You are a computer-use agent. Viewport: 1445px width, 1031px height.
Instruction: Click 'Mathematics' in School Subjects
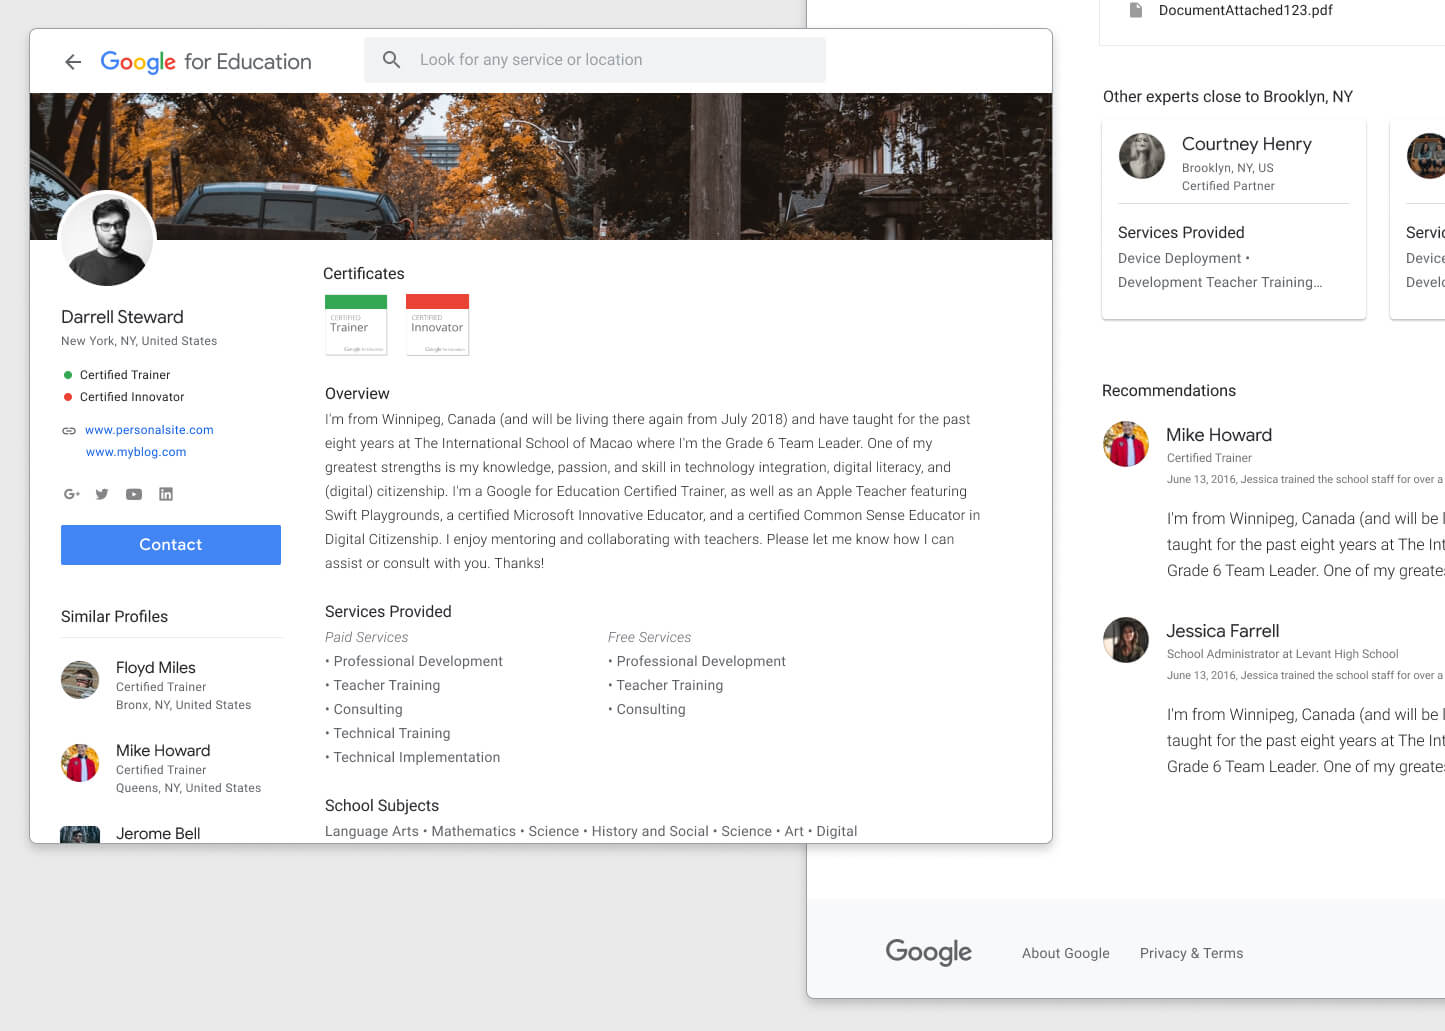click(x=474, y=831)
